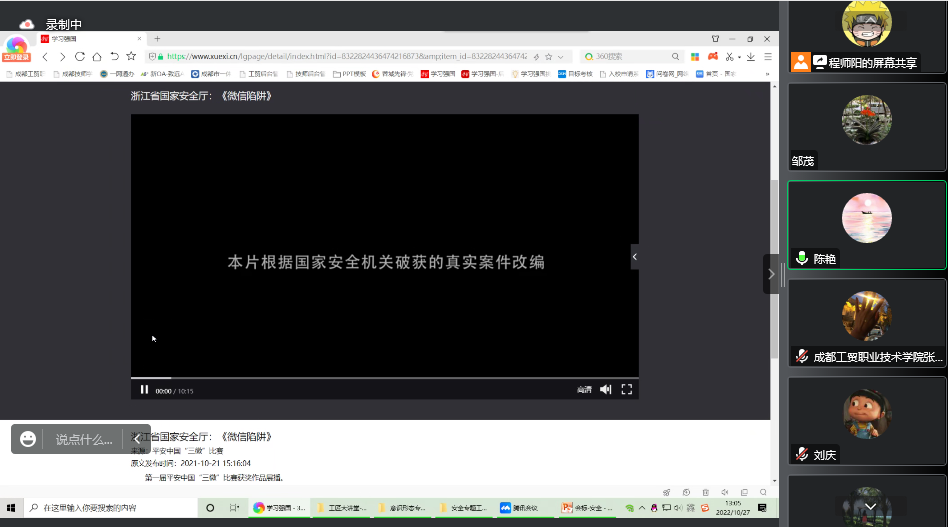This screenshot has width=948, height=527.
Task: Click the browser status bar sound icon
Action: click(x=724, y=492)
